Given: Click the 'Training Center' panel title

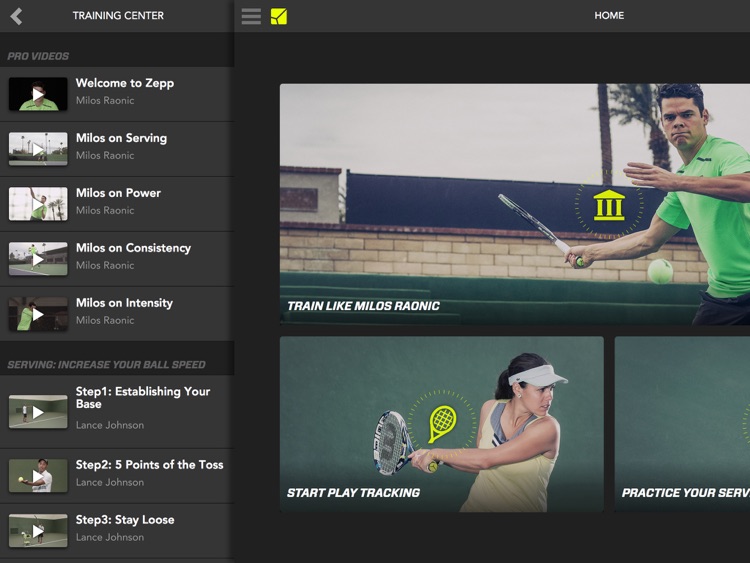Looking at the screenshot, I should click(x=118, y=16).
